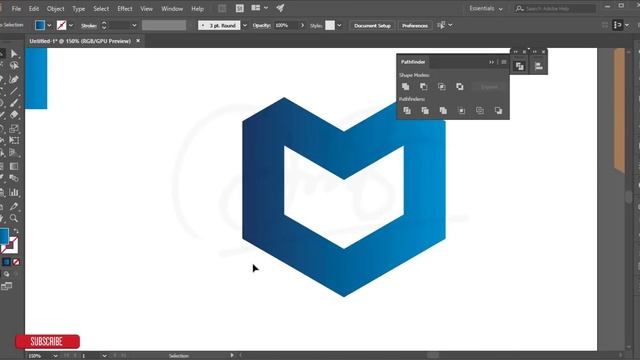Image resolution: width=640 pixels, height=360 pixels.
Task: Open collapsed Align panel icon
Action: point(539,66)
